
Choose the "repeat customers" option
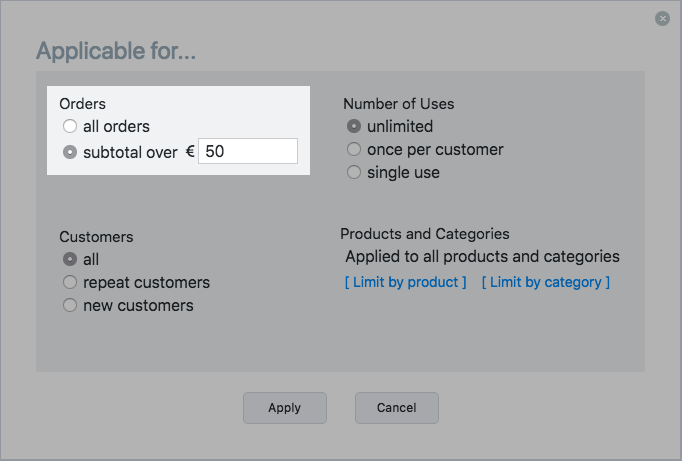coord(70,283)
